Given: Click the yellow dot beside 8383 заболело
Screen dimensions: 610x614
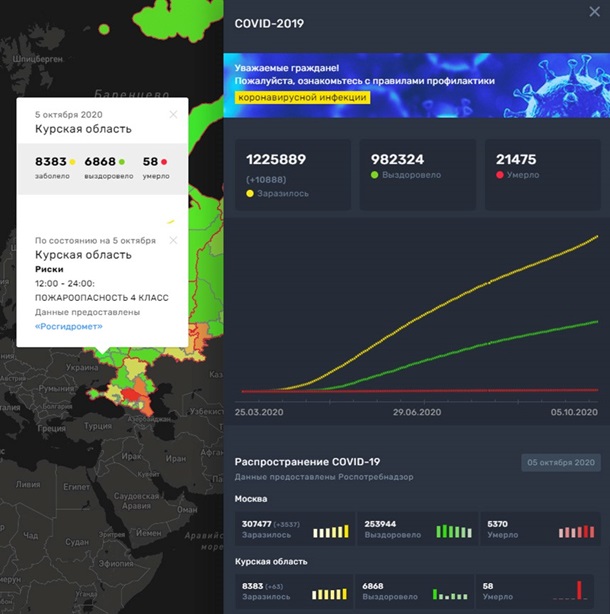Looking at the screenshot, I should 73,161.
